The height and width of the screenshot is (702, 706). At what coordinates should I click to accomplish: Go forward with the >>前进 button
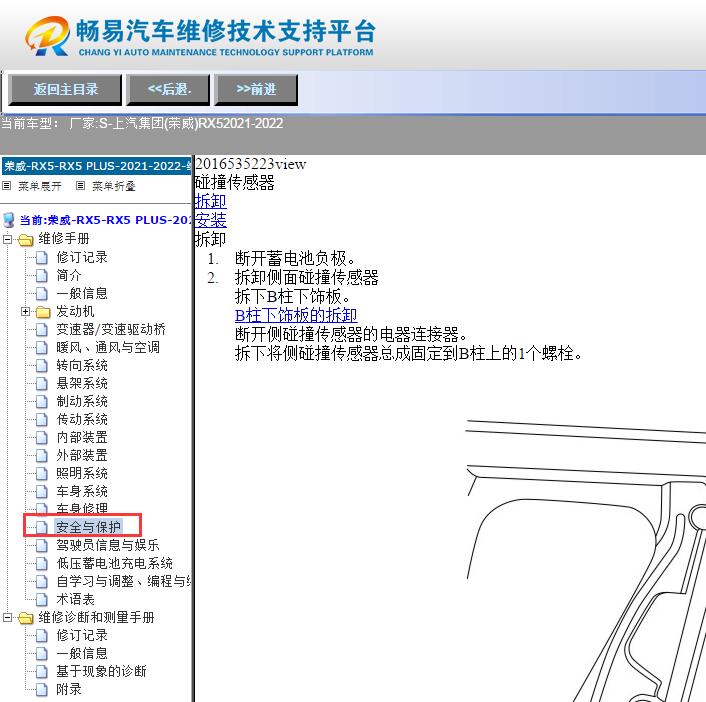[256, 90]
